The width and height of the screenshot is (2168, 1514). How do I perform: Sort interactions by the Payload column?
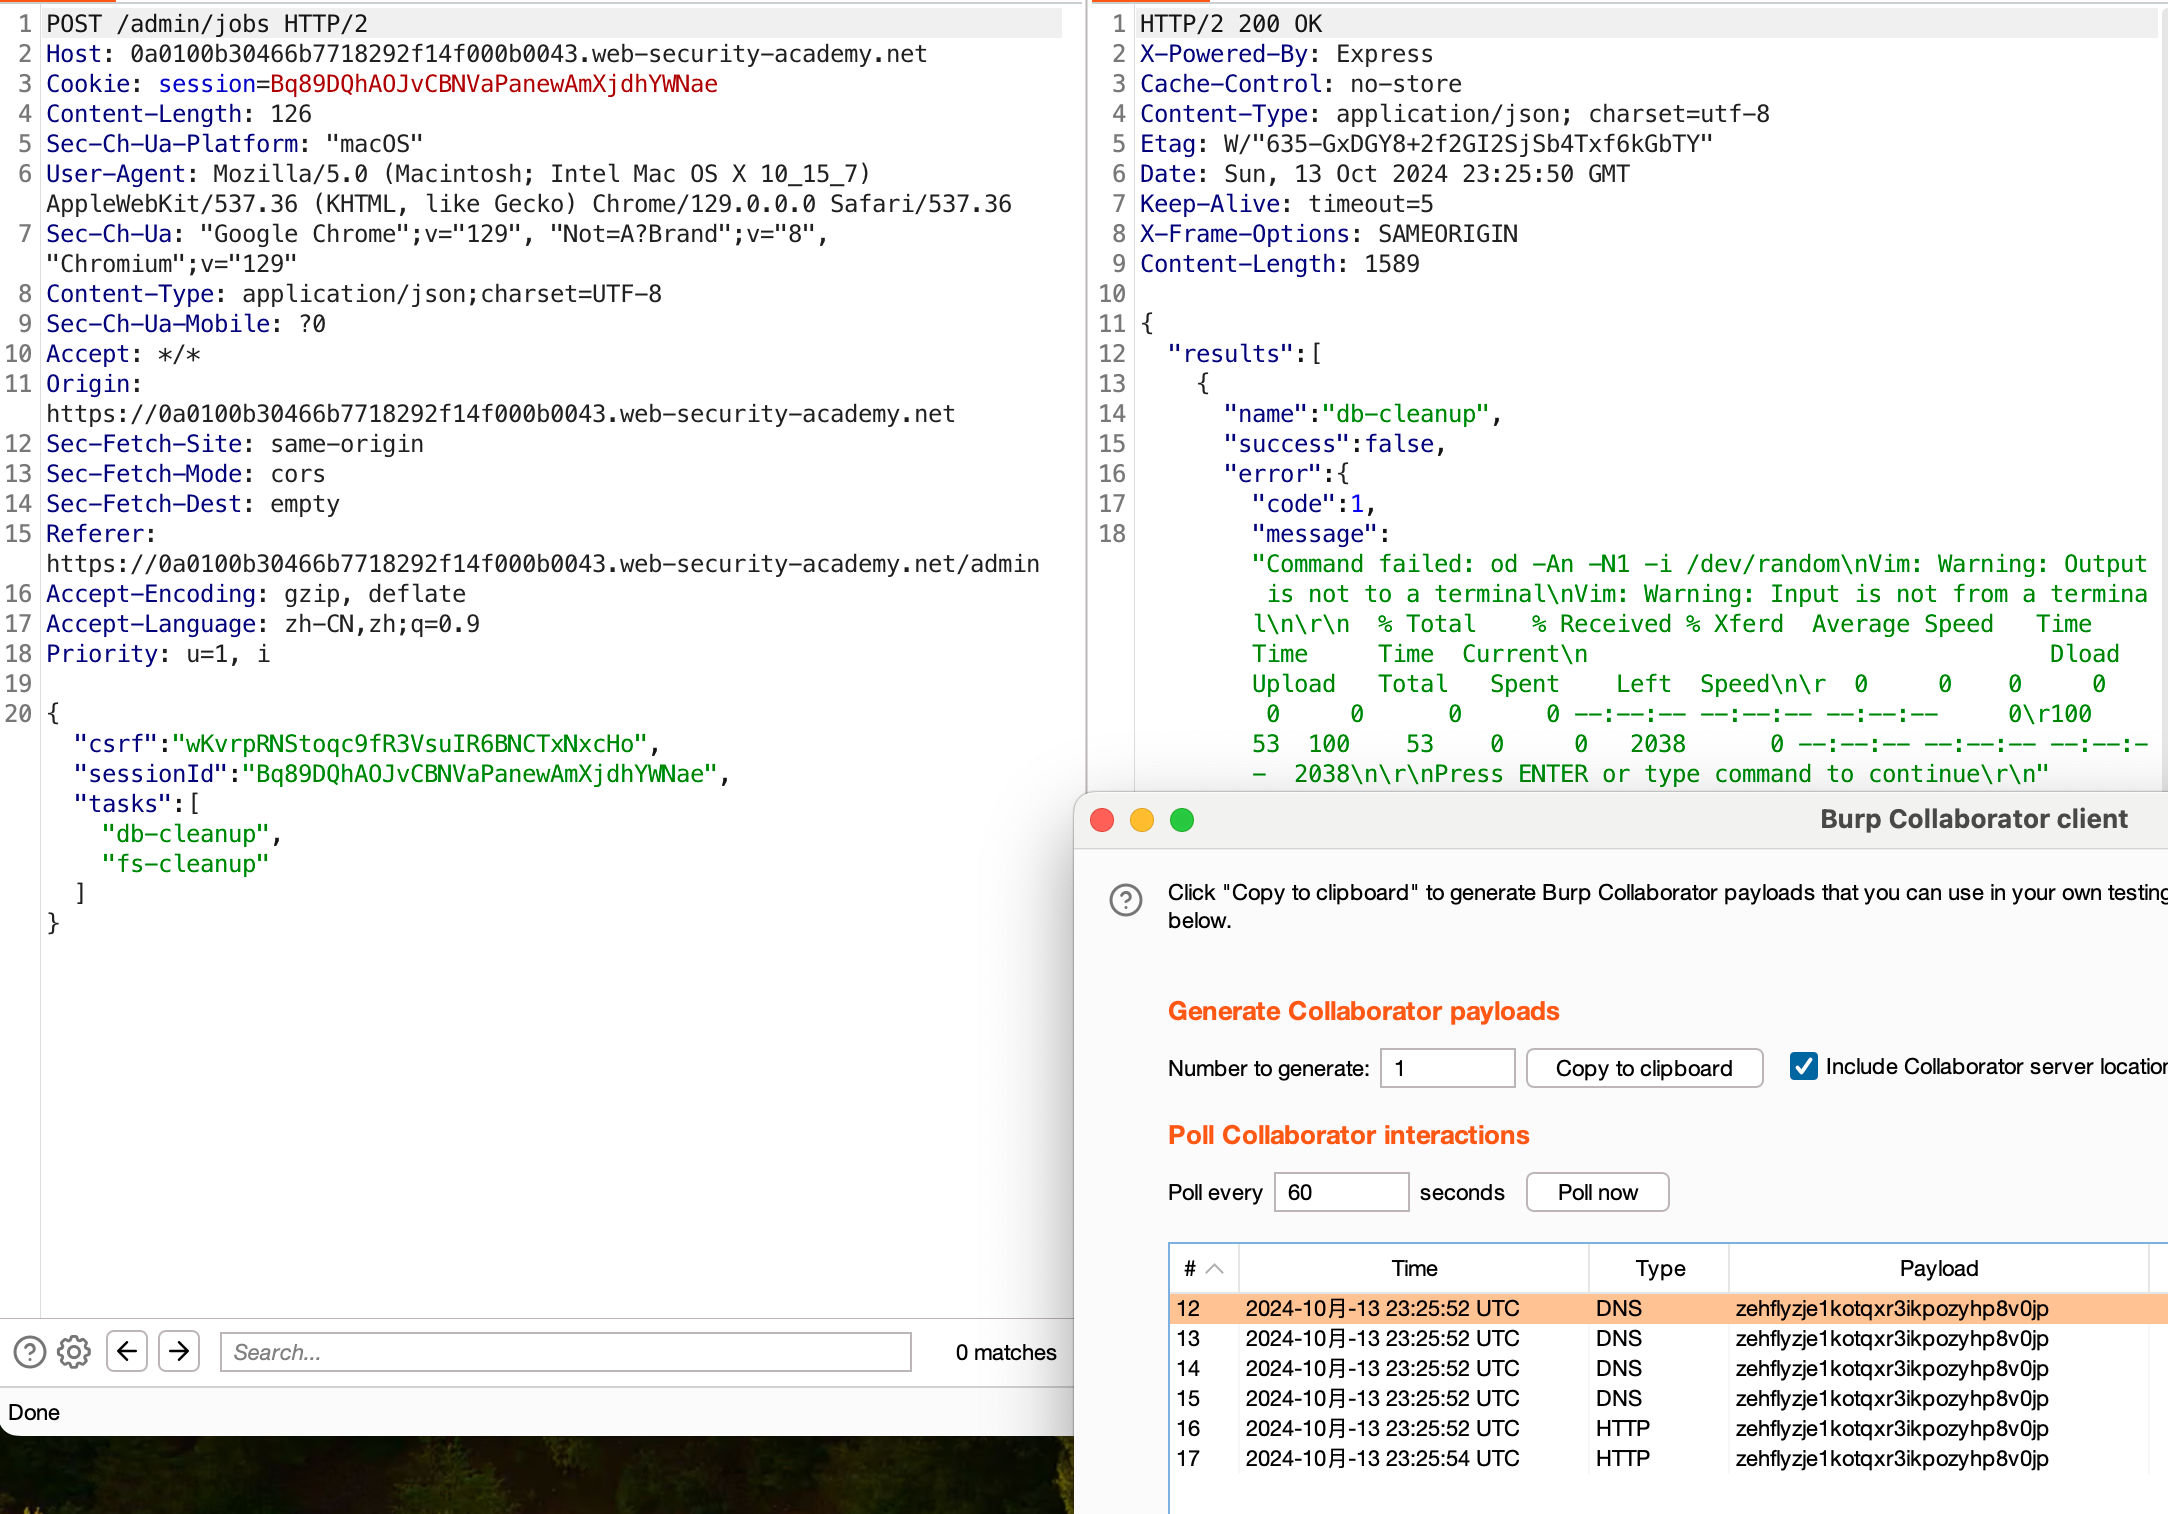pos(1939,1268)
